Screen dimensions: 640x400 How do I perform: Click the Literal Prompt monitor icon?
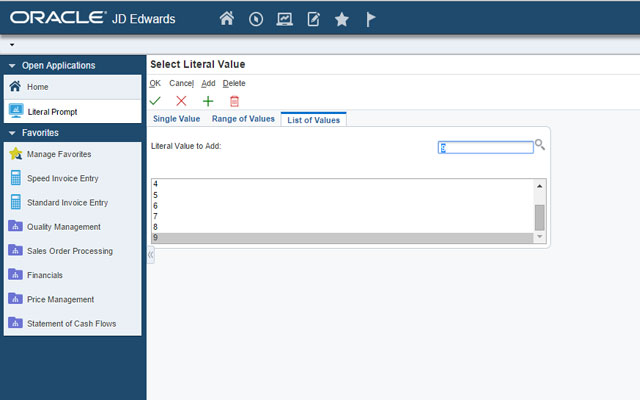click(x=16, y=111)
